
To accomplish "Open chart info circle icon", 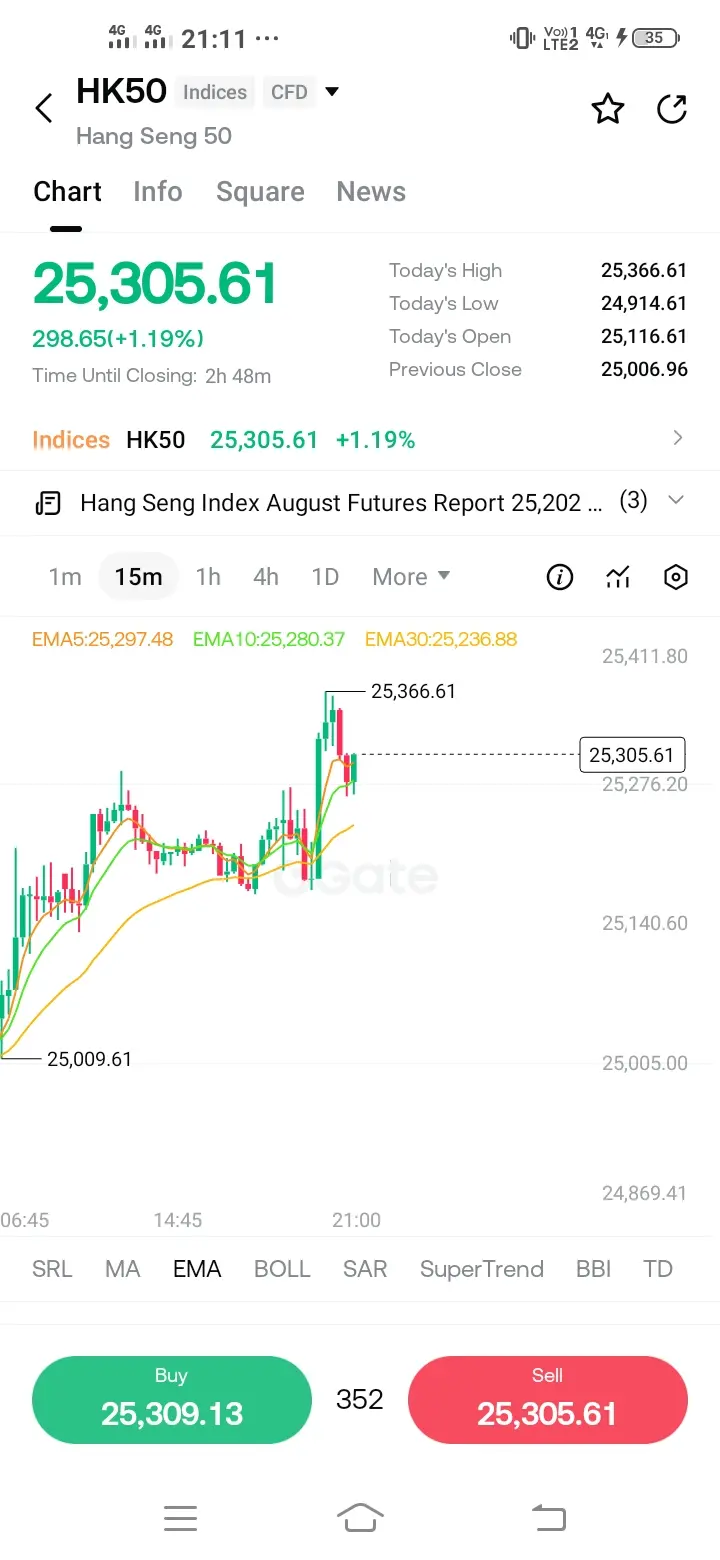I will (560, 577).
